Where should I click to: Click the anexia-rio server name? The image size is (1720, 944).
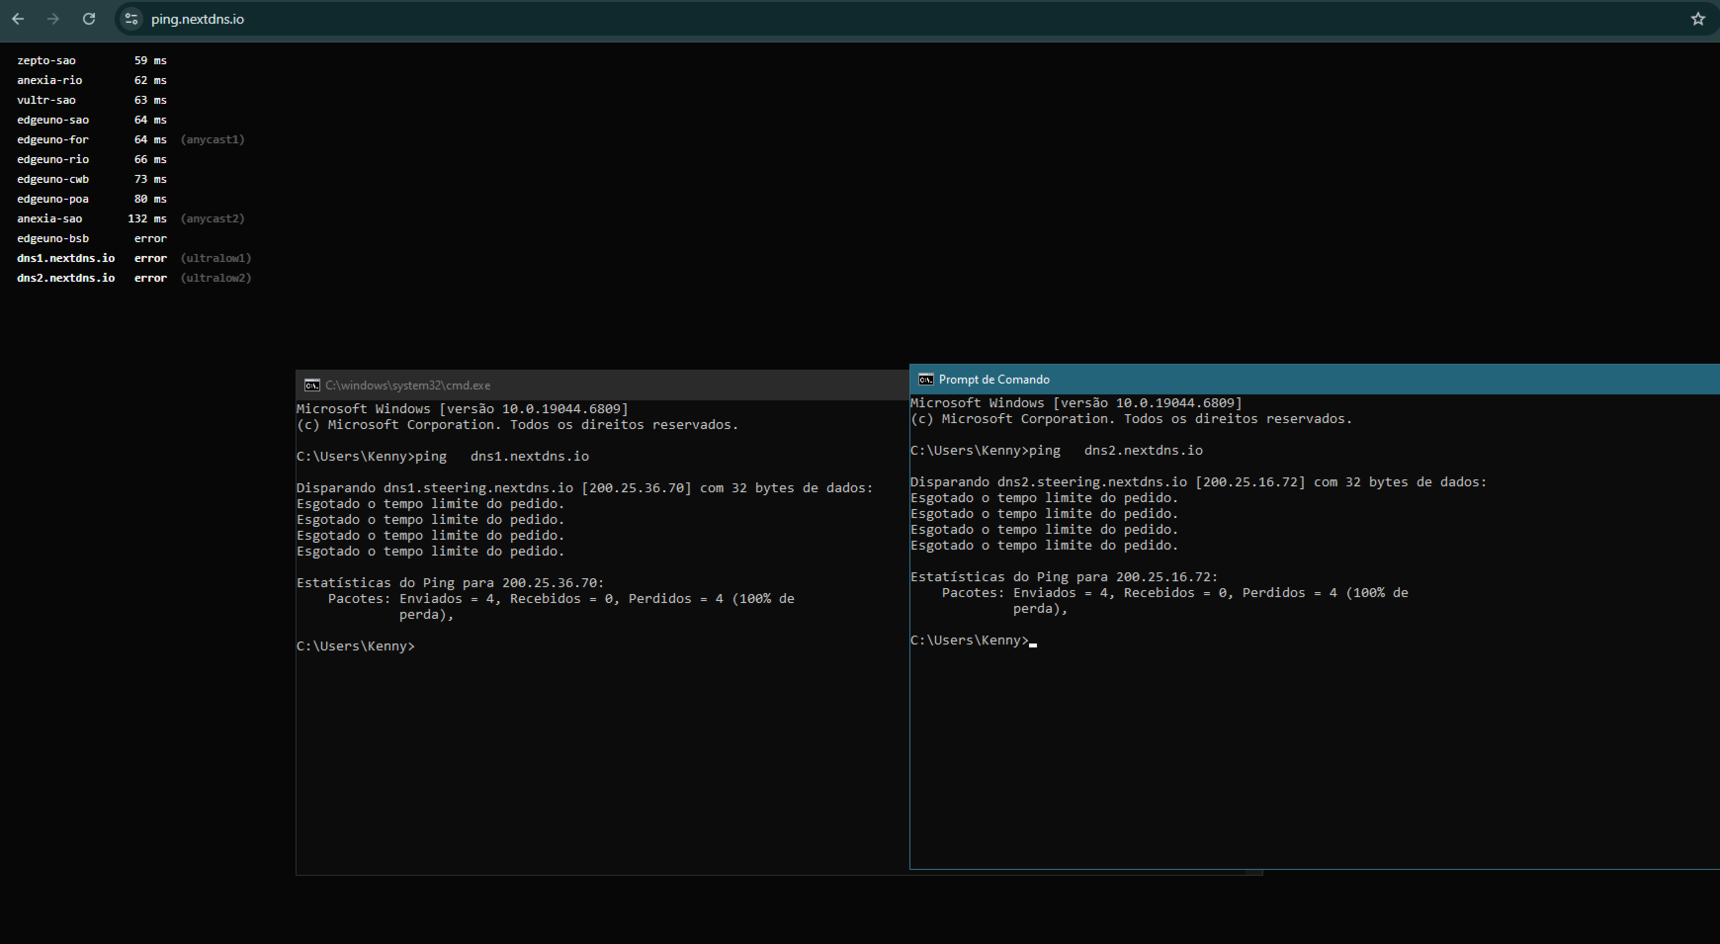click(x=49, y=80)
